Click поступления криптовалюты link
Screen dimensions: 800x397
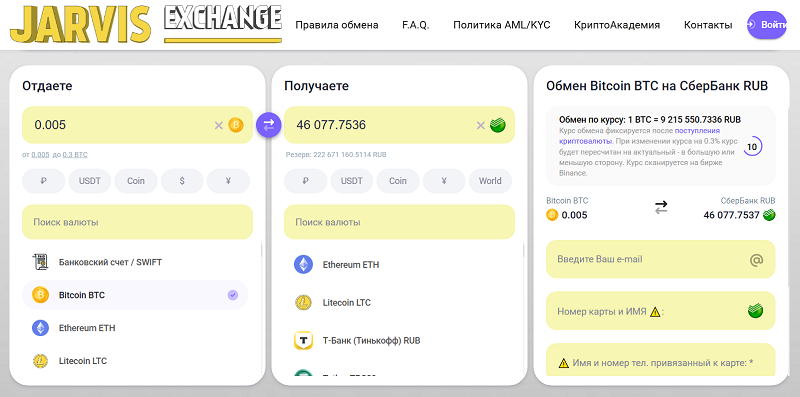640,135
